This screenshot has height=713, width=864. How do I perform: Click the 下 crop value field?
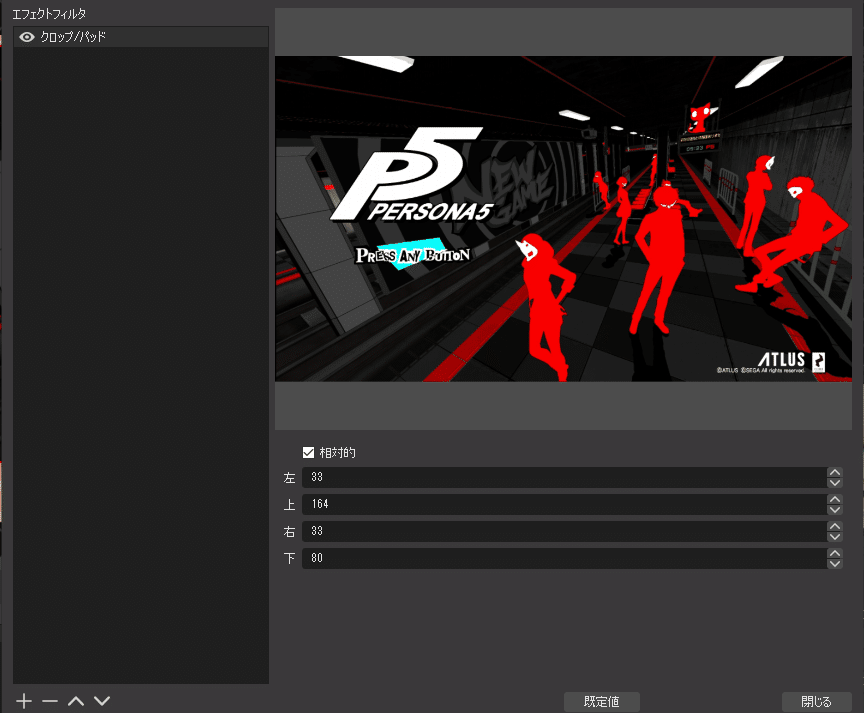coord(565,558)
